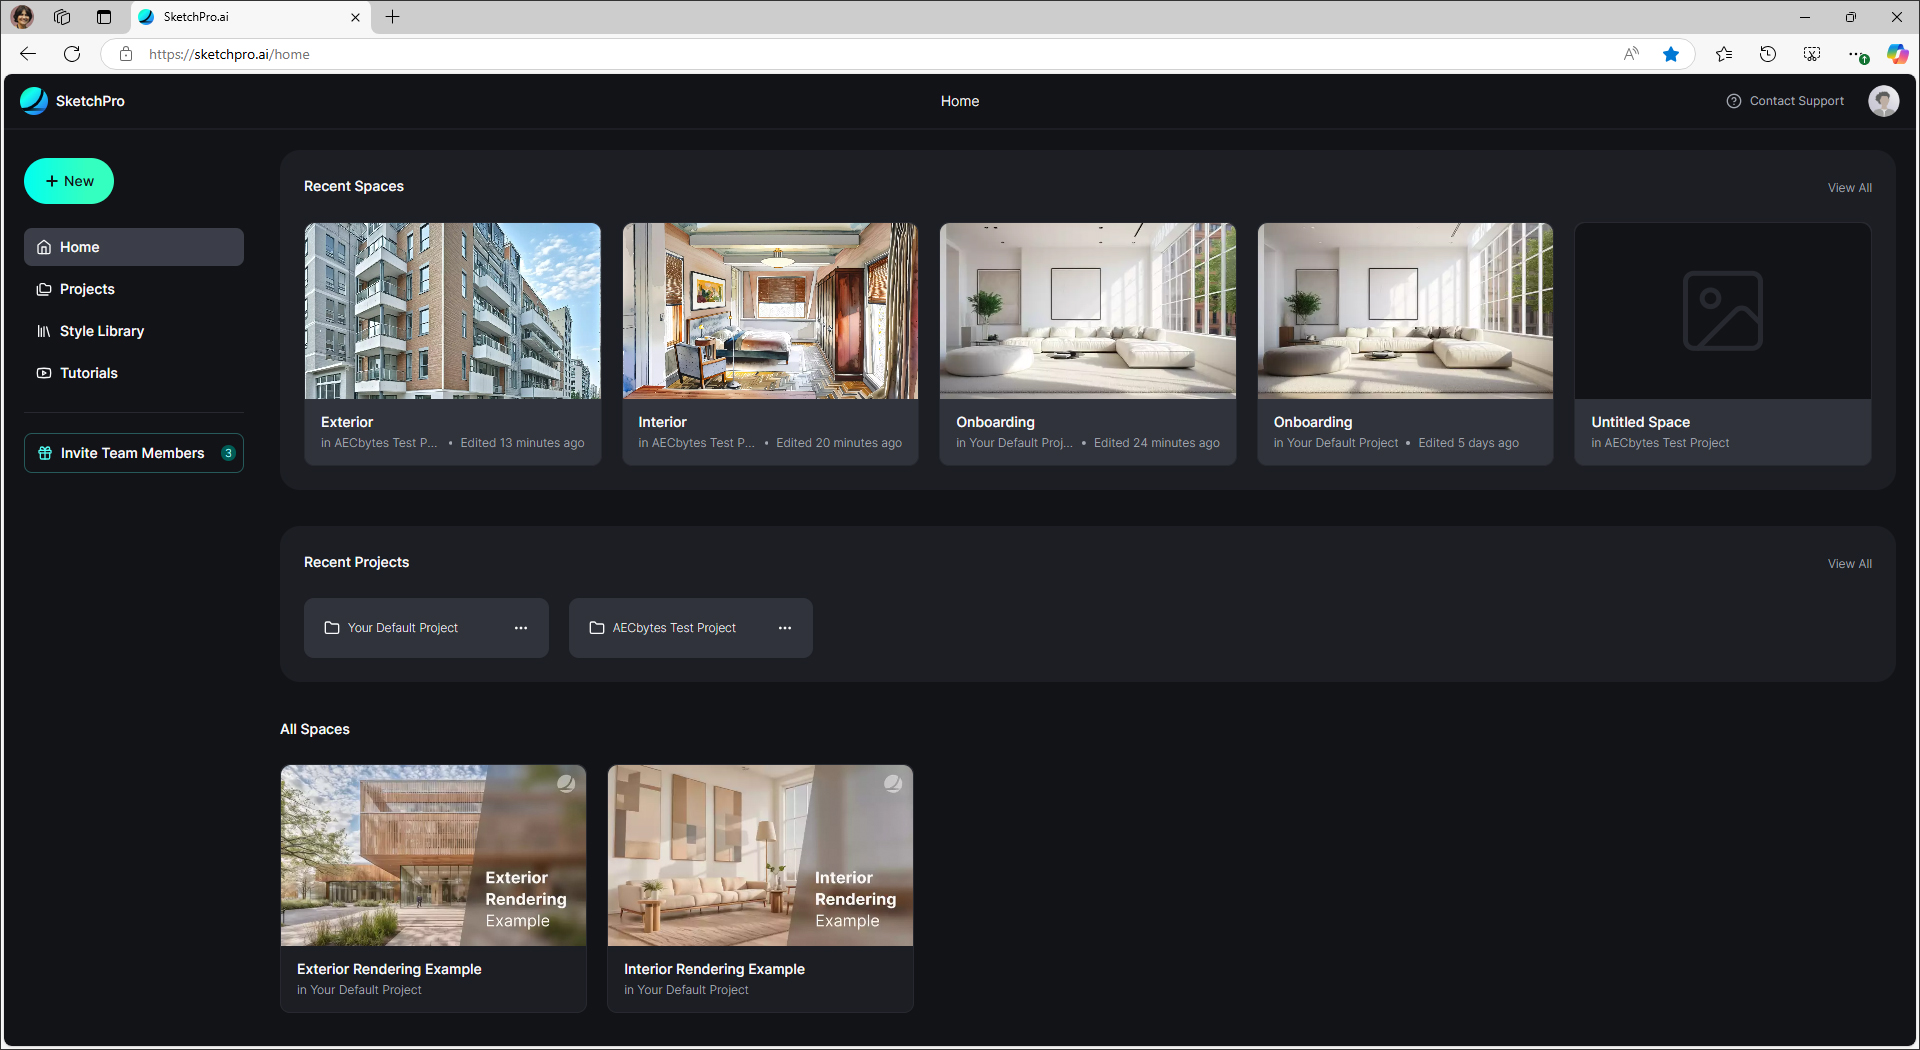The image size is (1920, 1050).
Task: Click the badge icon on Exterior Rendering Example
Action: point(566,783)
